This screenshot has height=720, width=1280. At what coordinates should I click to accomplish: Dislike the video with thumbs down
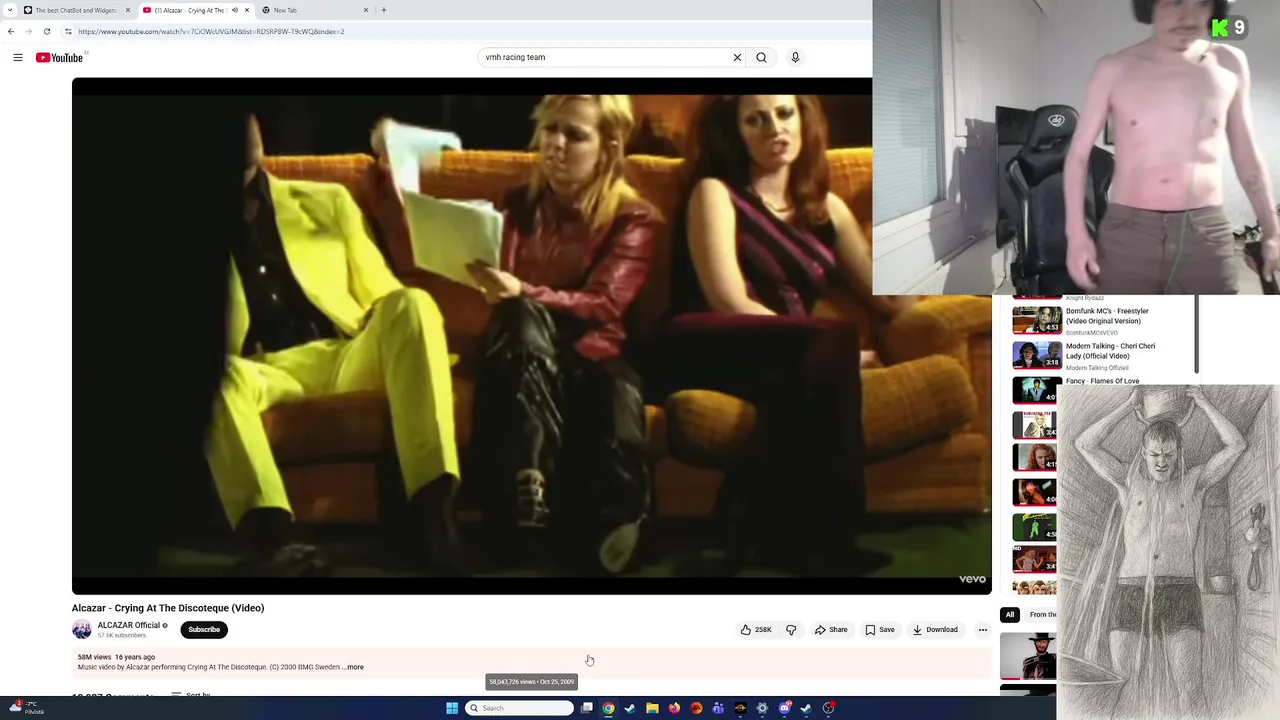pyautogui.click(x=791, y=630)
